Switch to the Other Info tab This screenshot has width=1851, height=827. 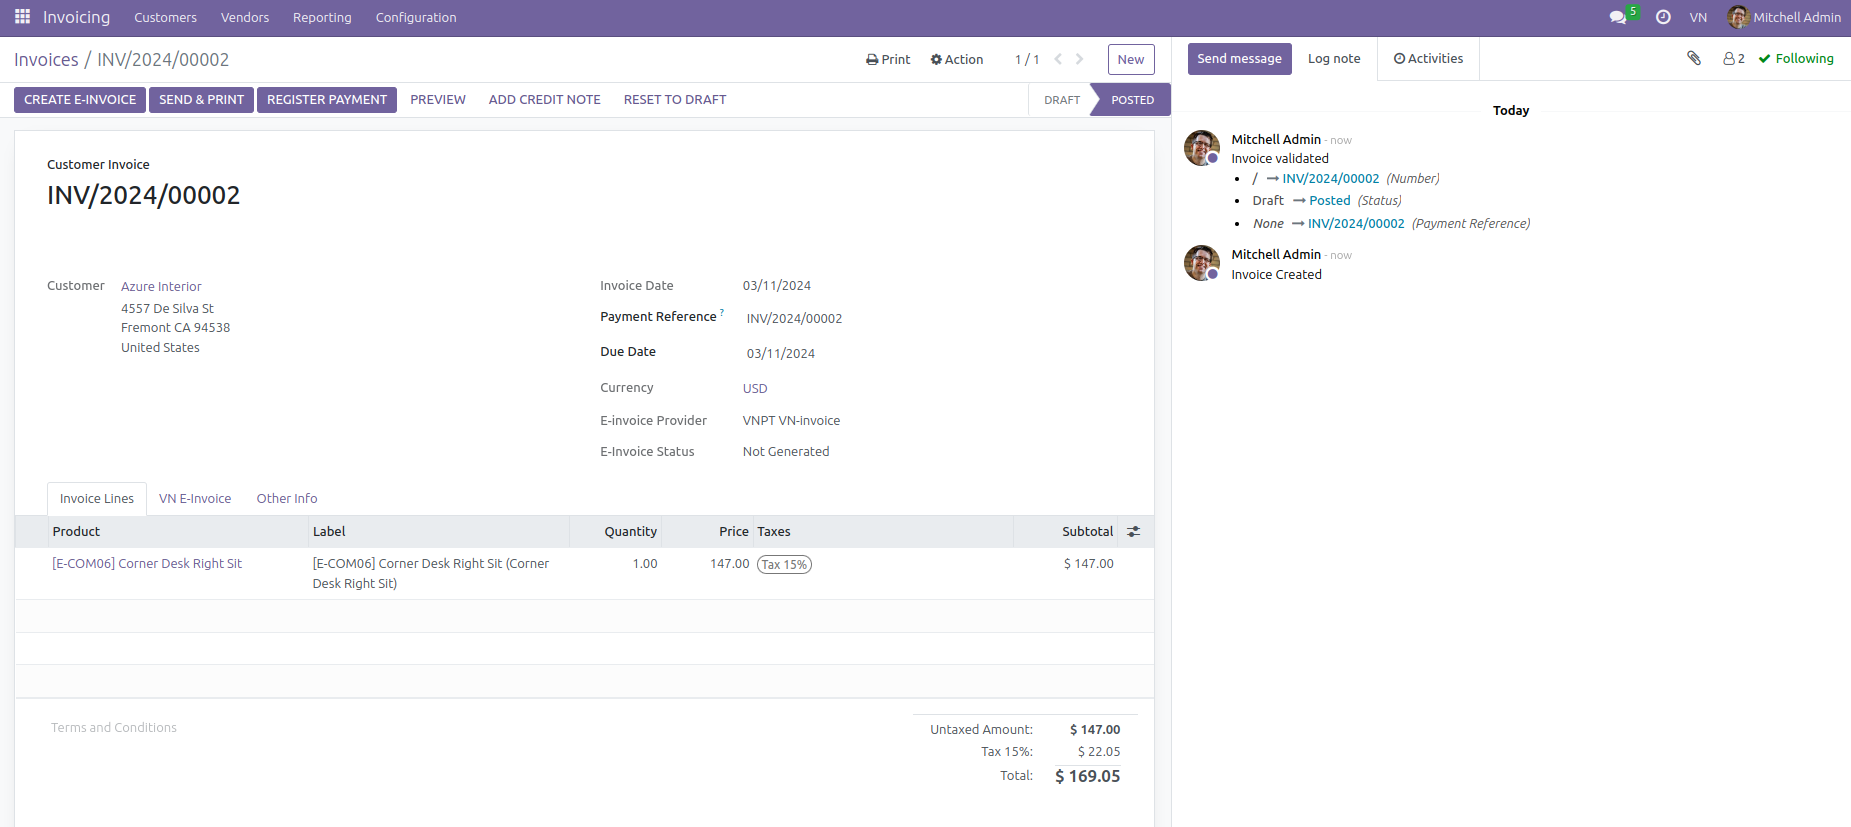[287, 499]
